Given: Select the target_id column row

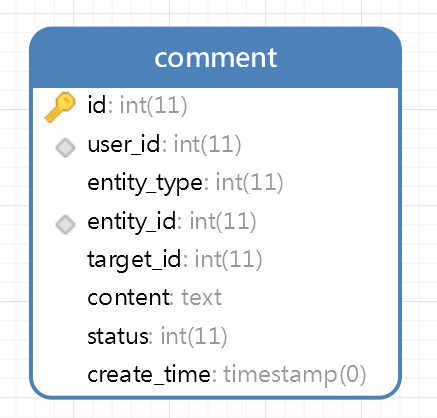Looking at the screenshot, I should [x=215, y=260].
